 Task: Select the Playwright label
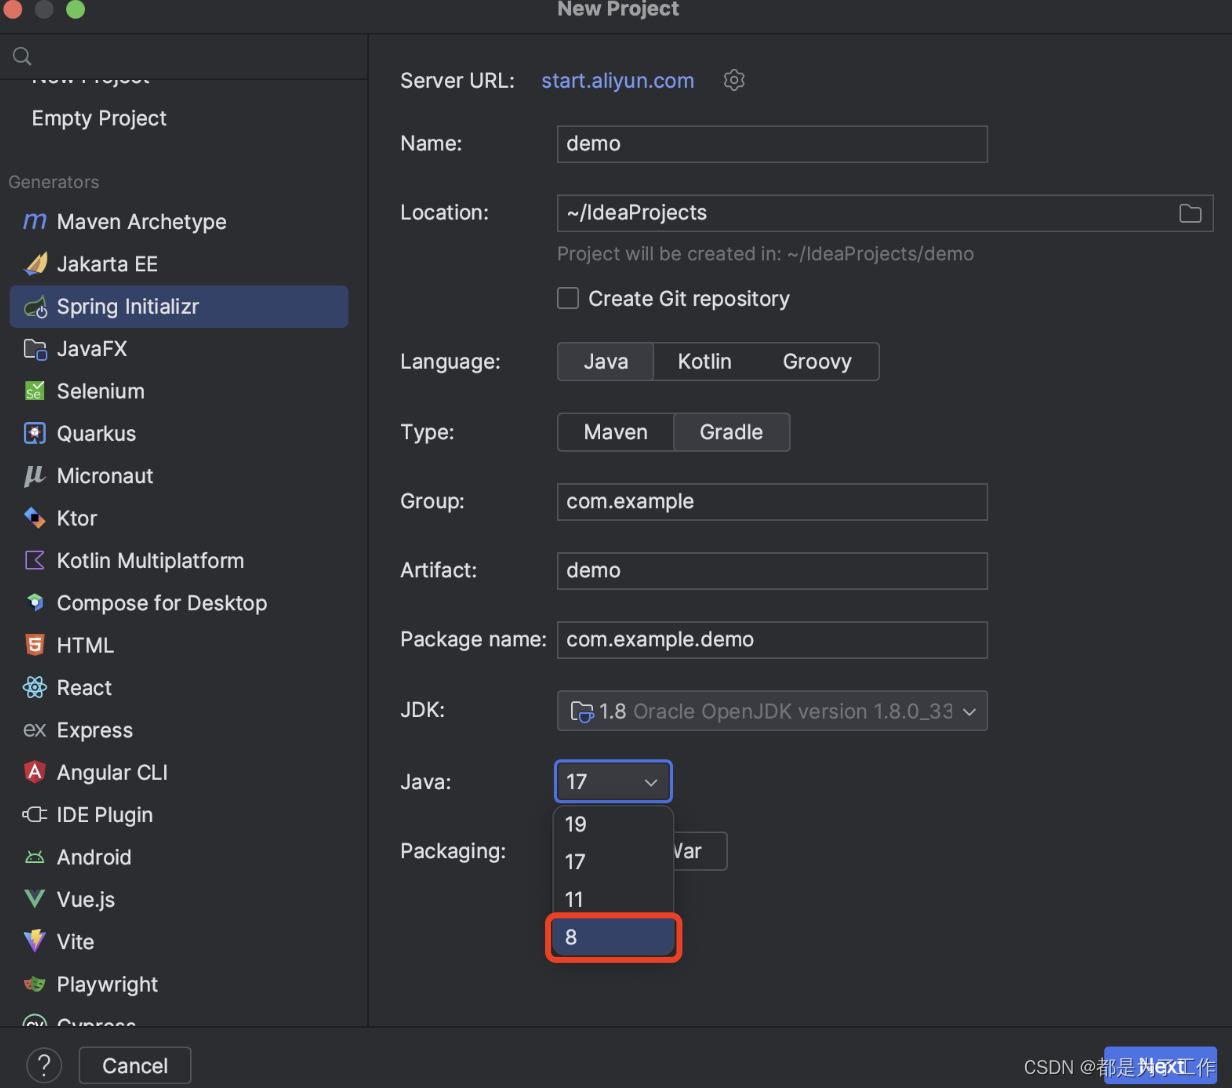[107, 984]
